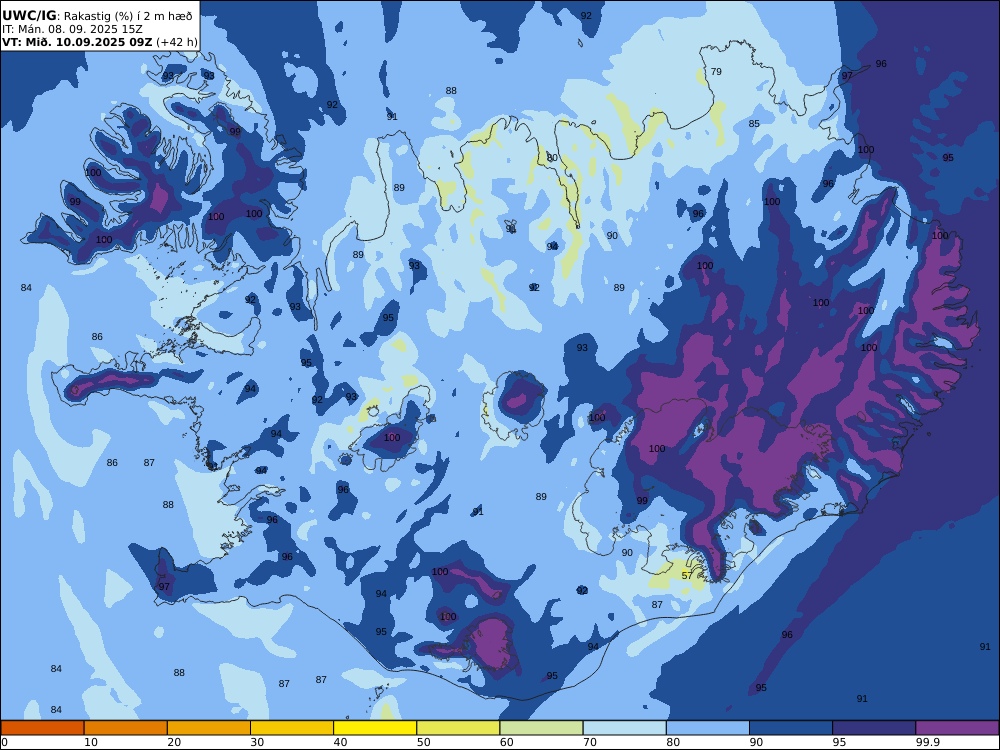Select the '50' legend tick label

coord(423,742)
